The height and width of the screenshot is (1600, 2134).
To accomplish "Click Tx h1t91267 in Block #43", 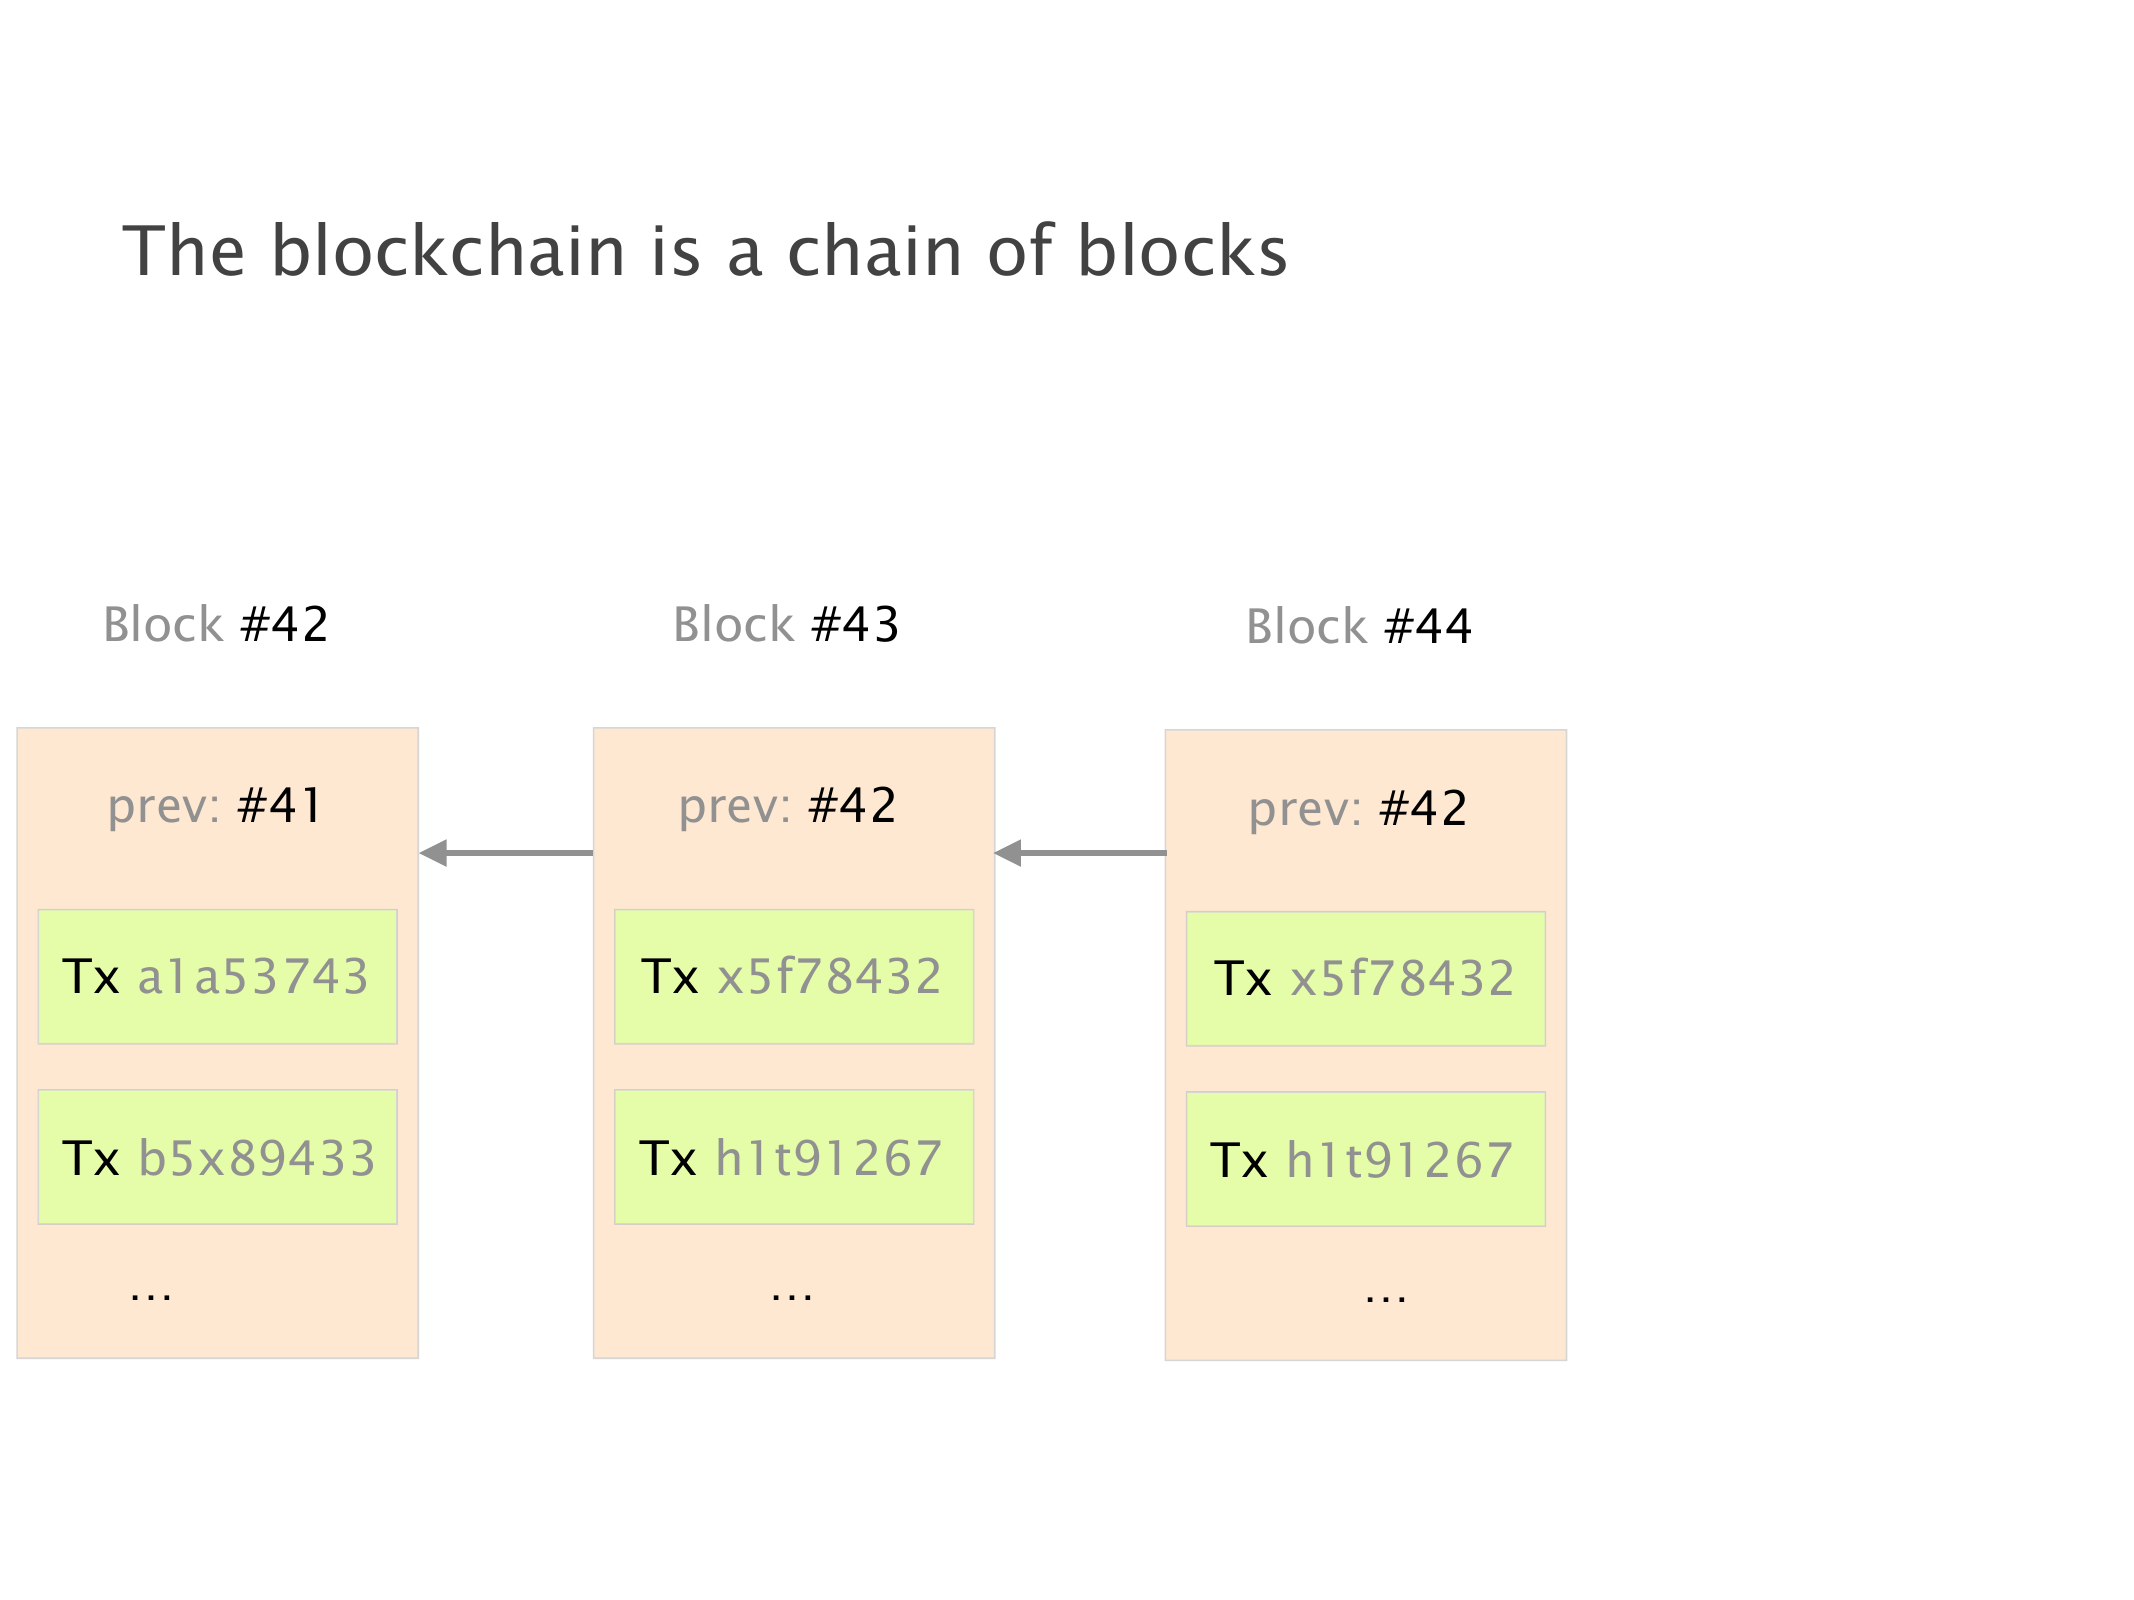I will coord(793,1157).
